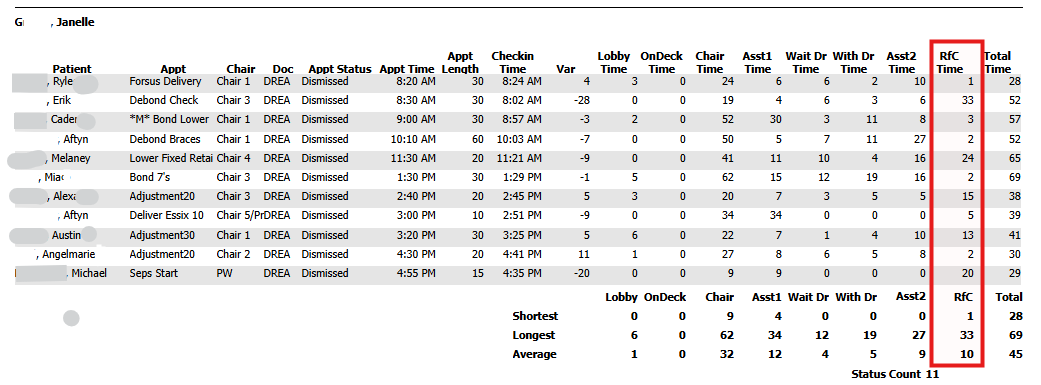
Task: Select the Status Count 11 text
Action: (895, 374)
